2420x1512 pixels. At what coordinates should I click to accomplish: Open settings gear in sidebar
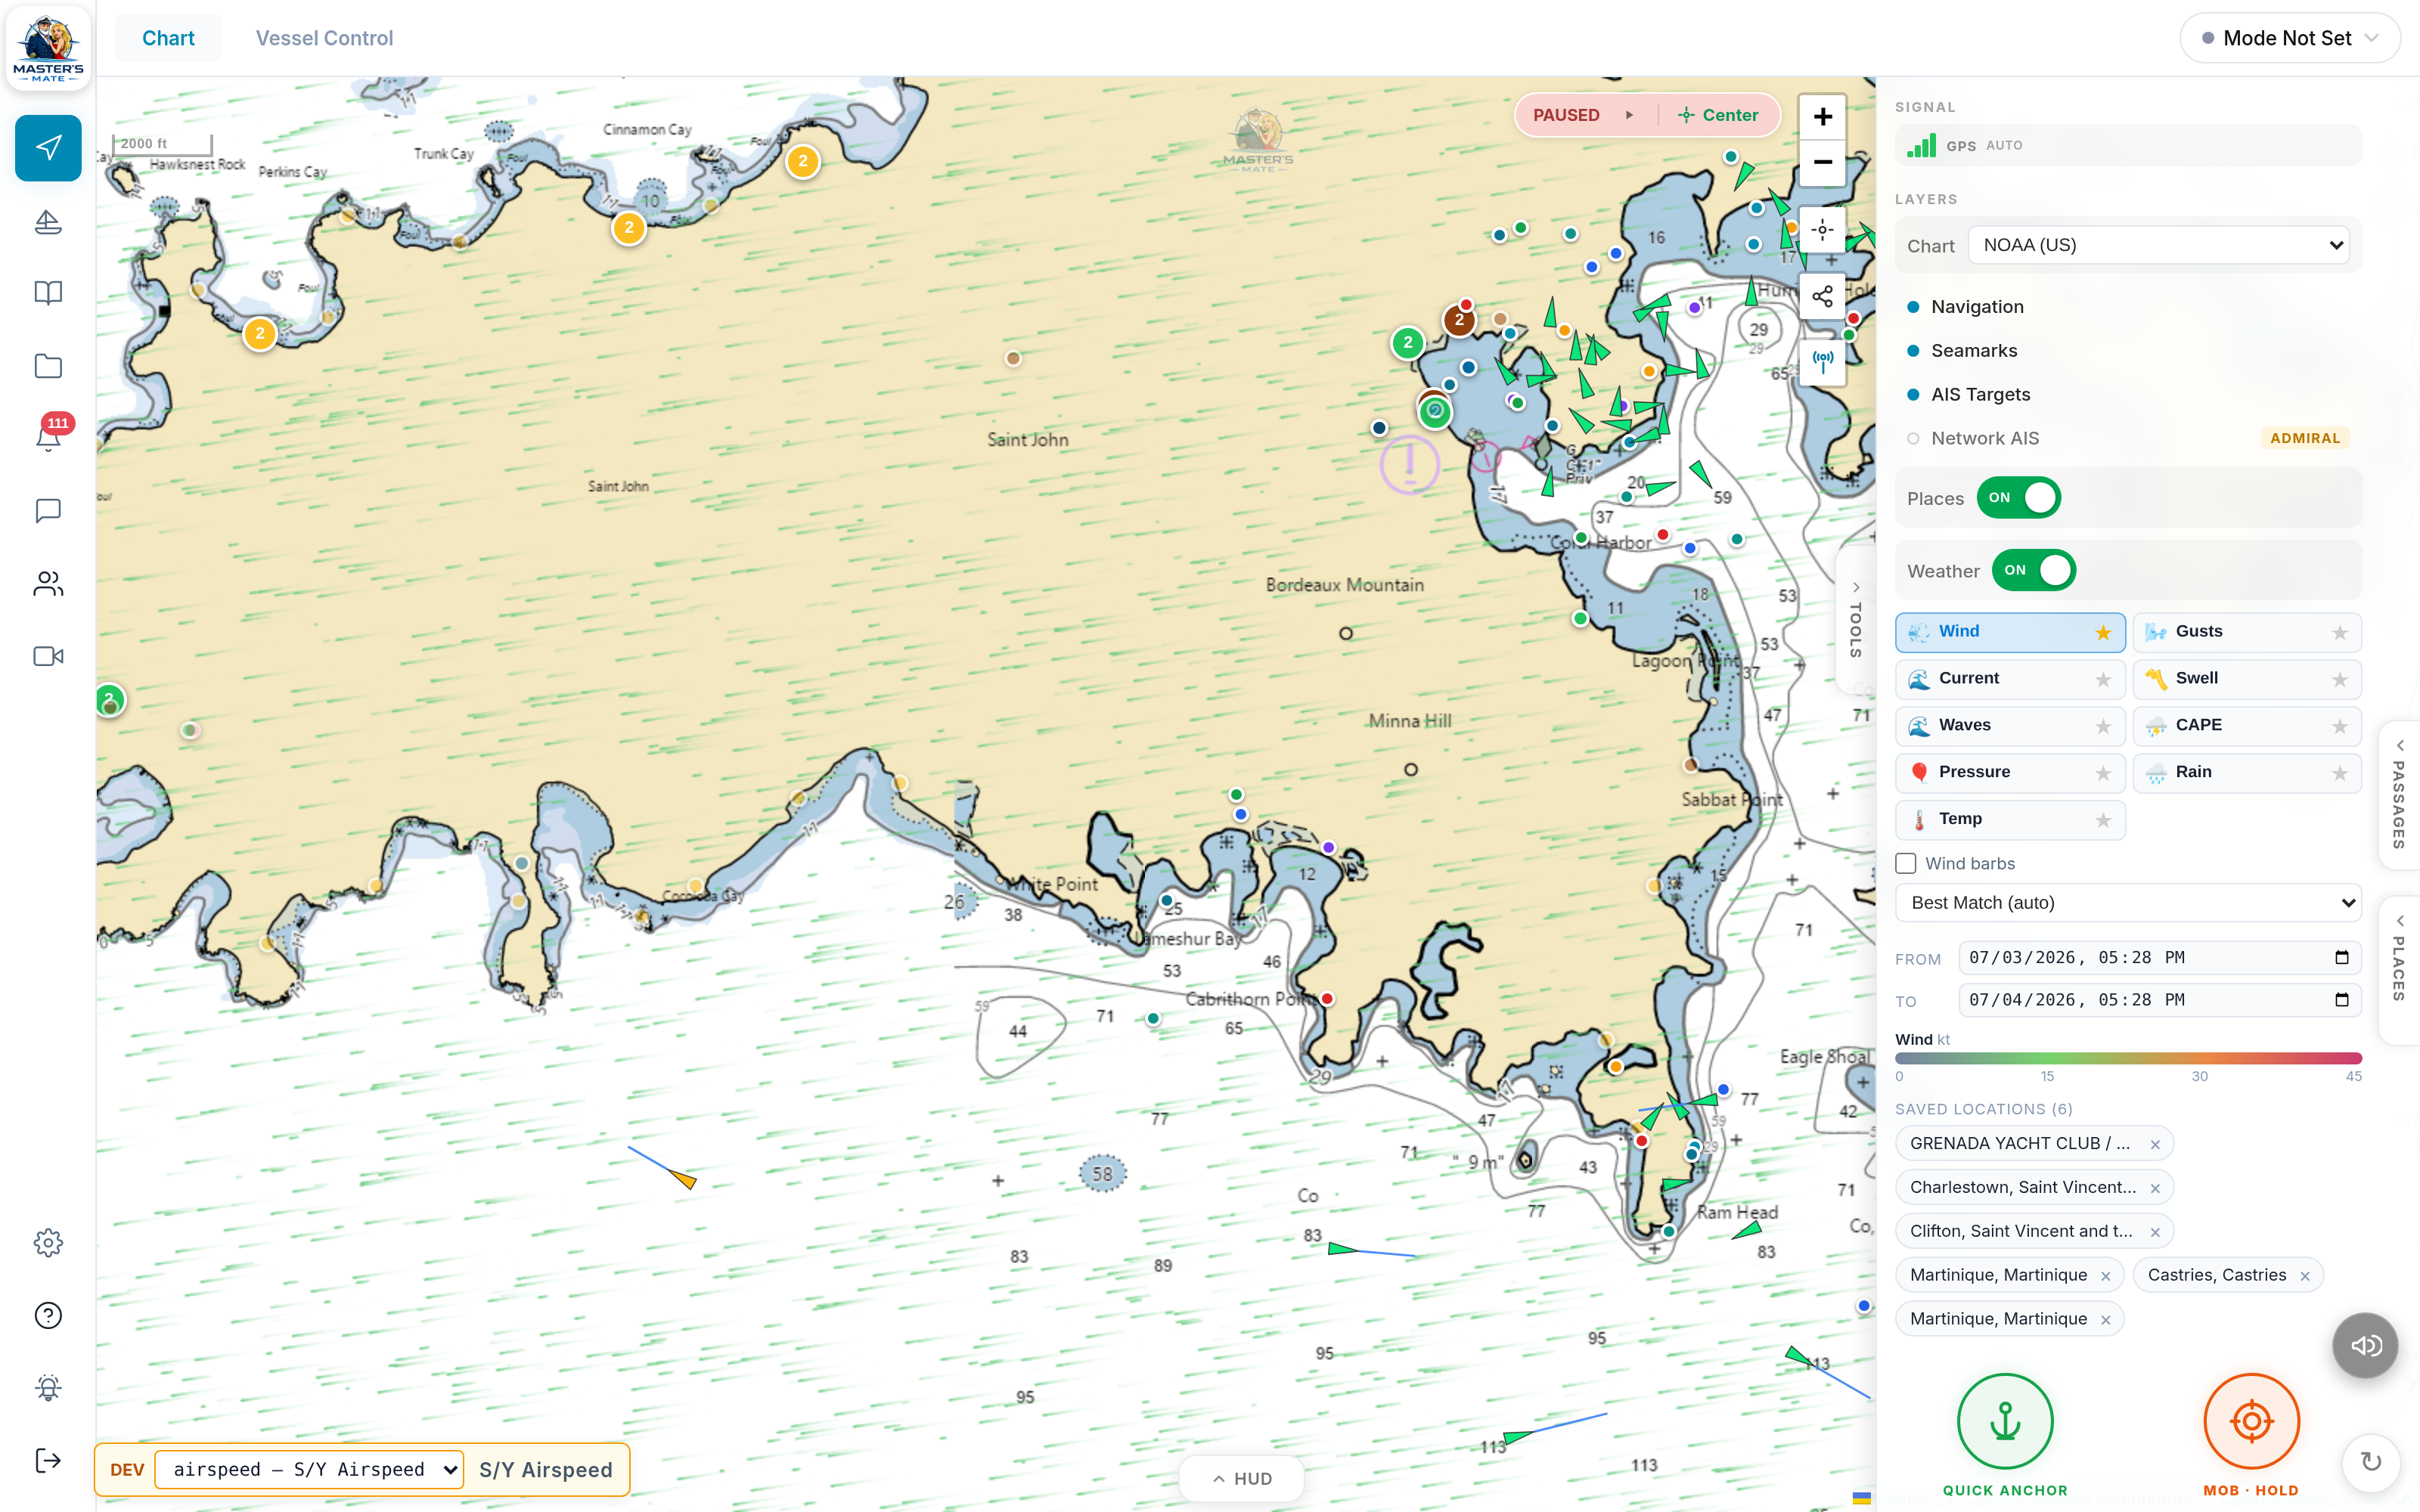click(x=48, y=1243)
